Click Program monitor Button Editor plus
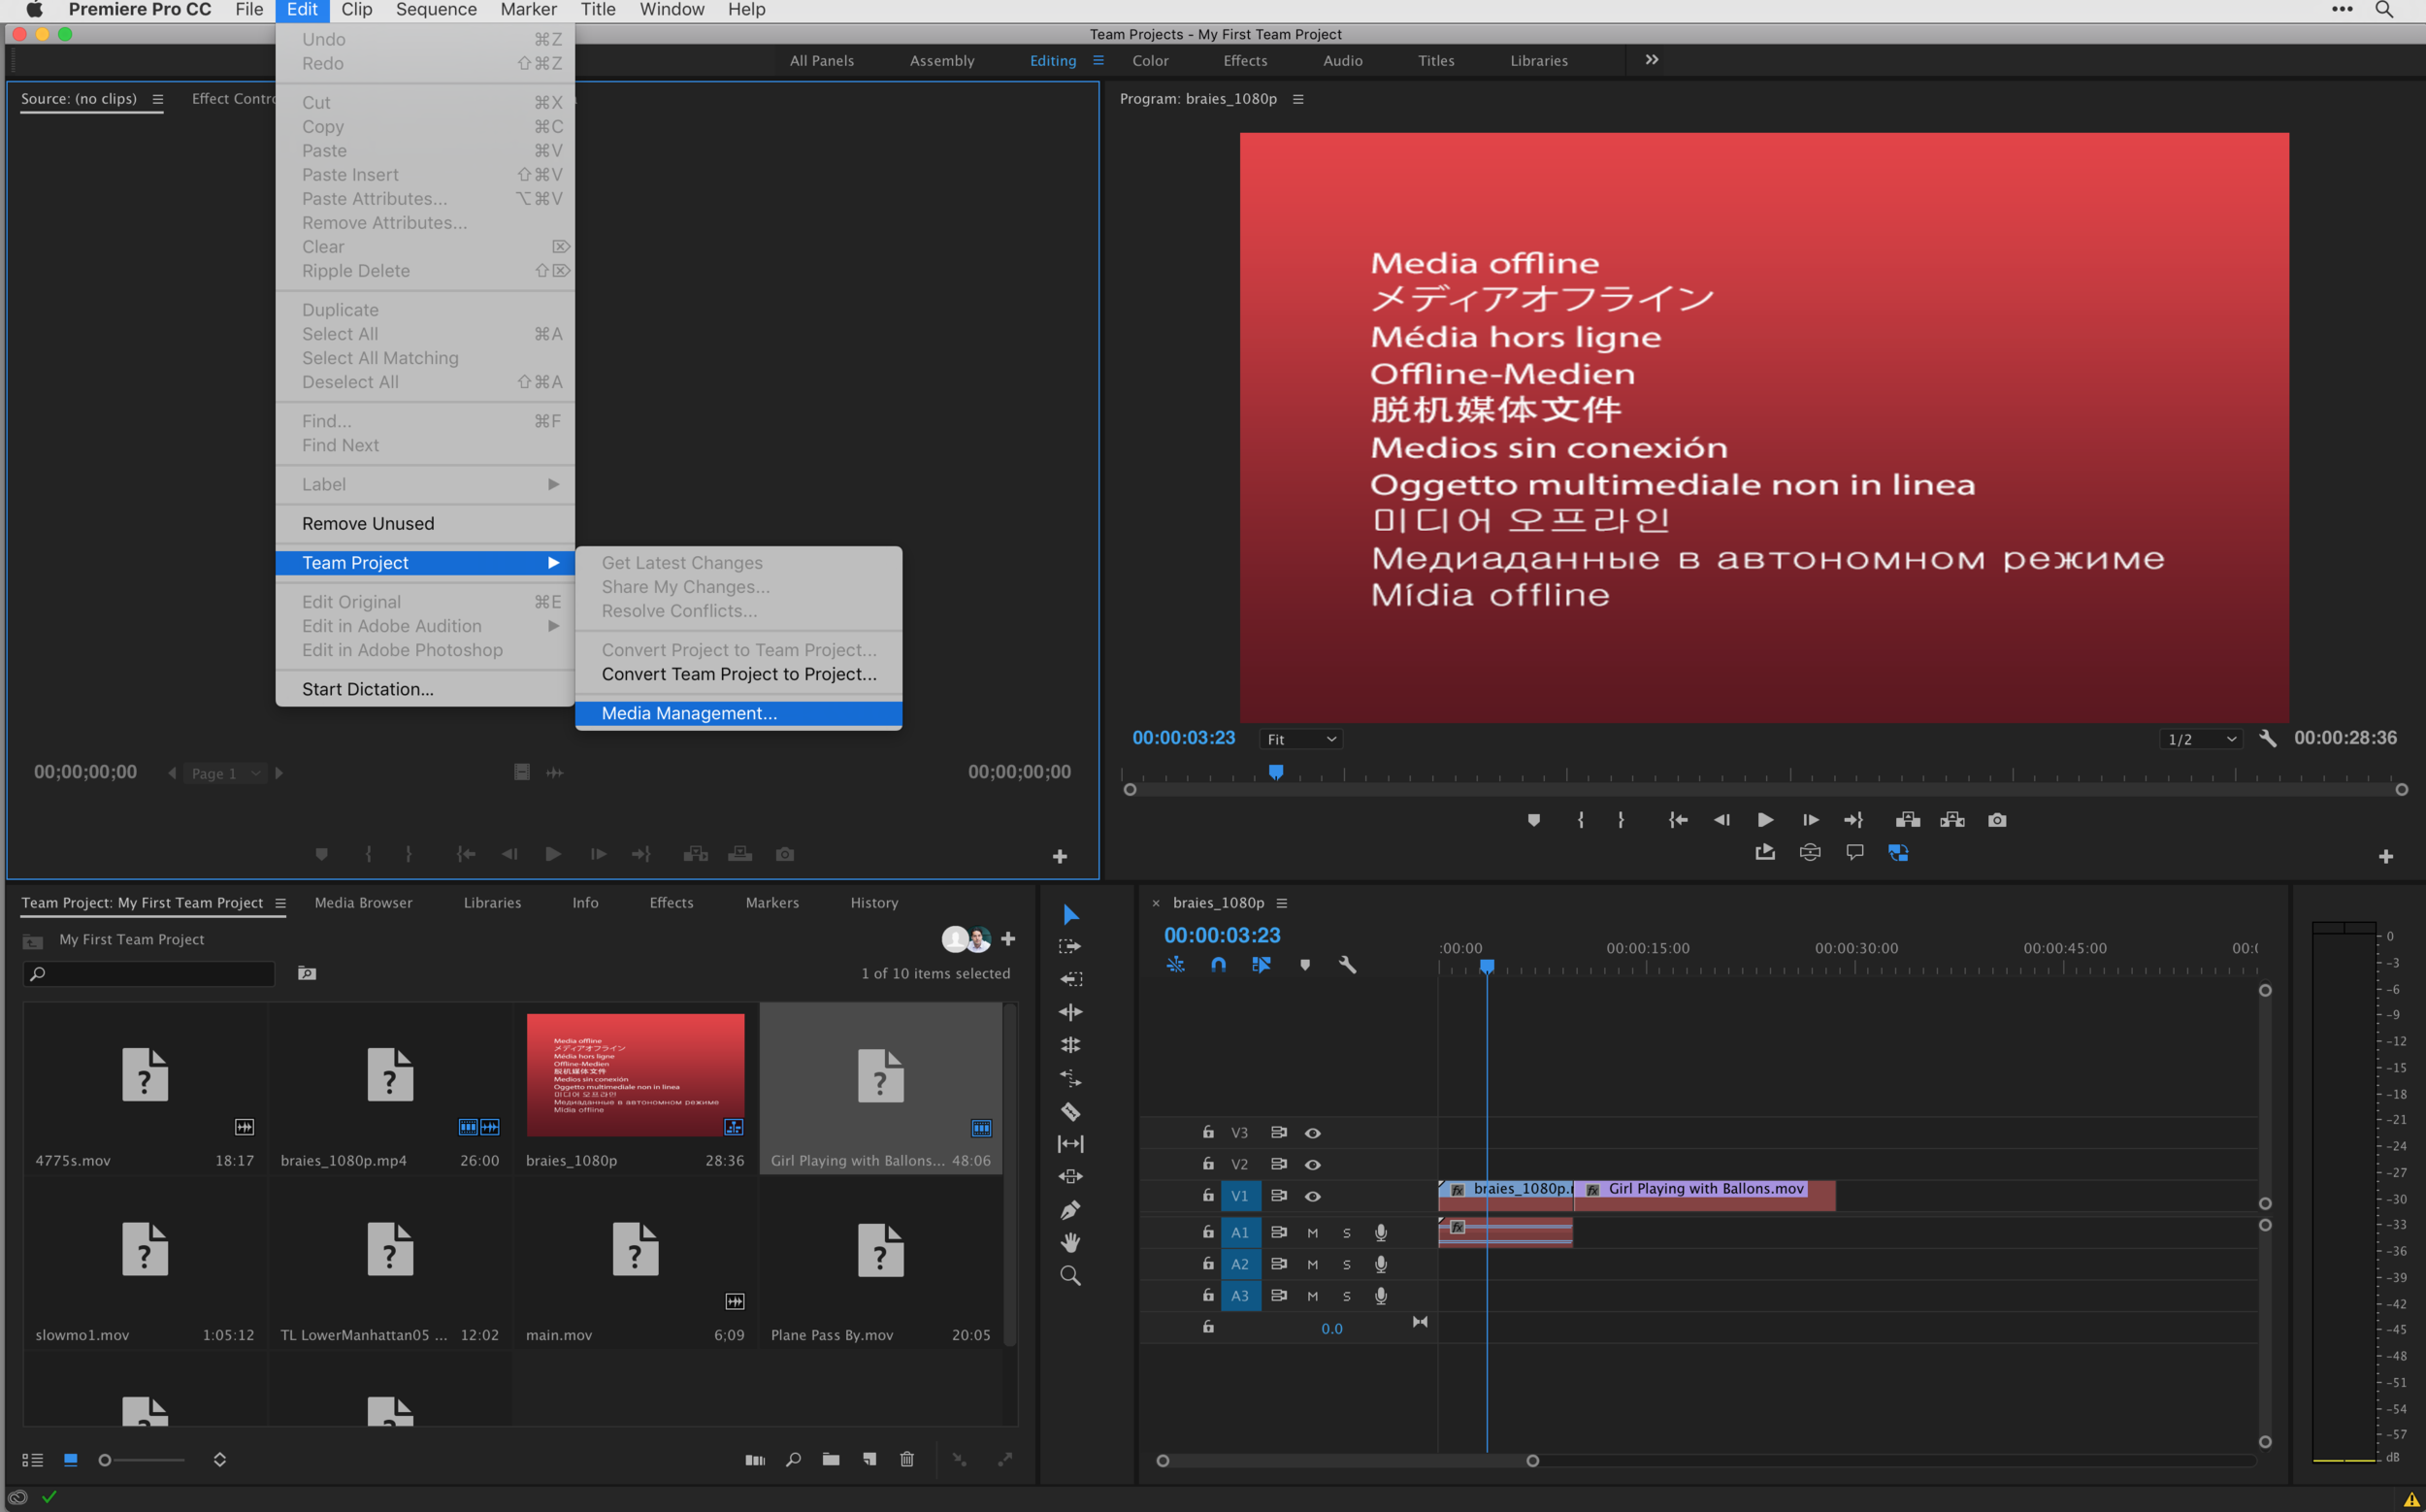 (2385, 857)
